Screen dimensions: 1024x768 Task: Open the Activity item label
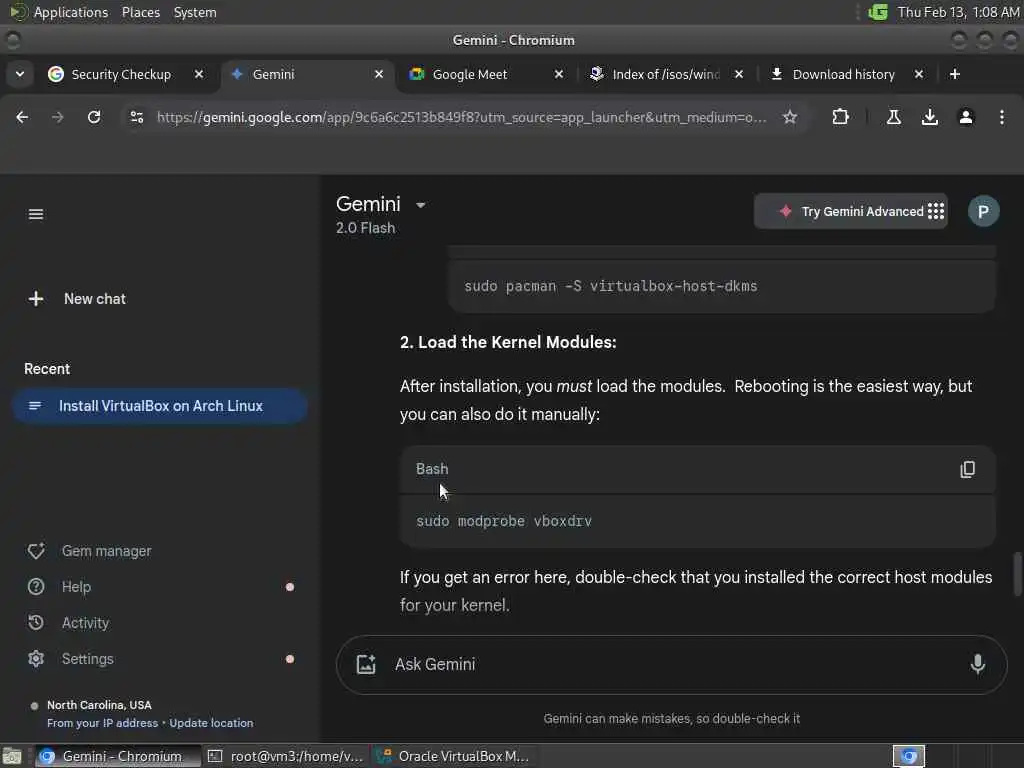tap(86, 623)
